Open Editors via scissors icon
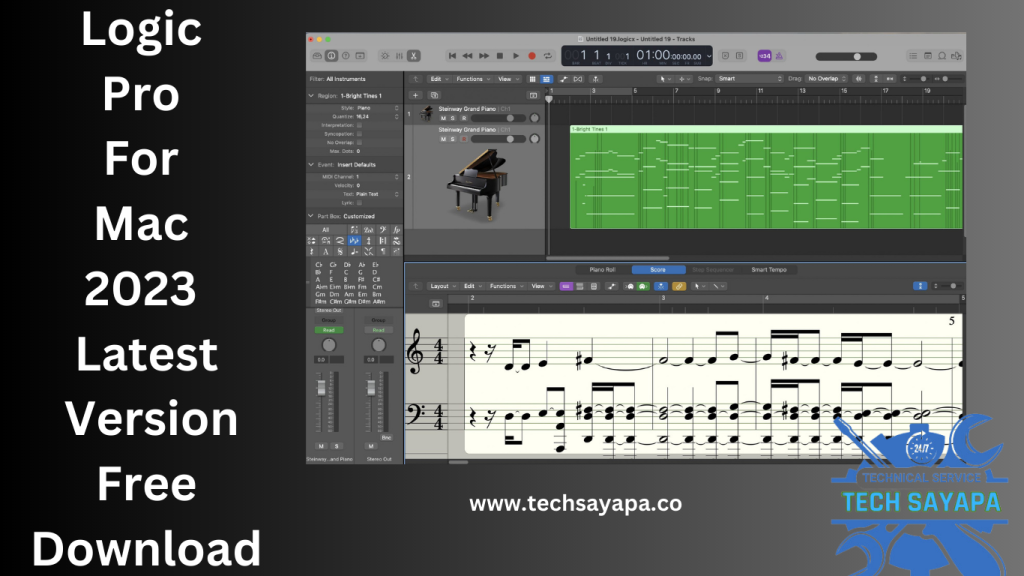Viewport: 1024px width, 576px height. coord(413,56)
